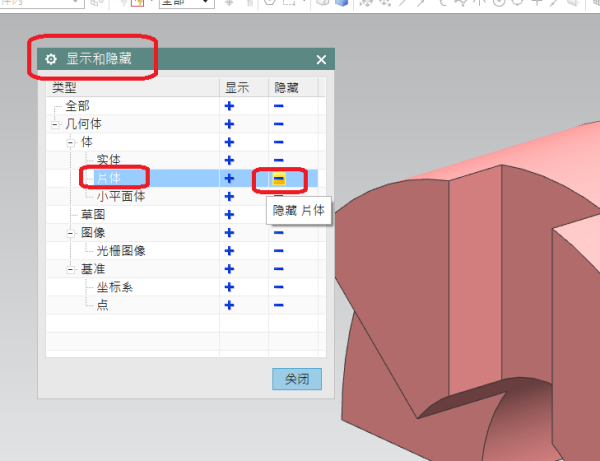Select the 几何体 row label
This screenshot has width=600, height=461.
(83, 124)
